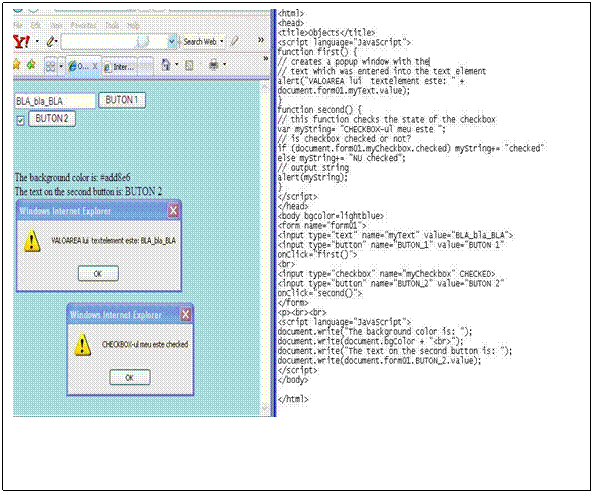Open the Quick Tabs grid icon
594x495 pixels.
point(50,66)
